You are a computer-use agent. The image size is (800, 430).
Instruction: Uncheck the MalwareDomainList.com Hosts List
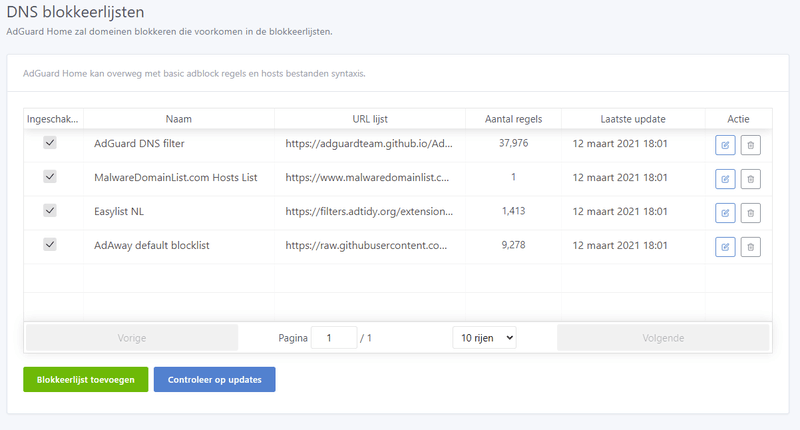pos(50,176)
